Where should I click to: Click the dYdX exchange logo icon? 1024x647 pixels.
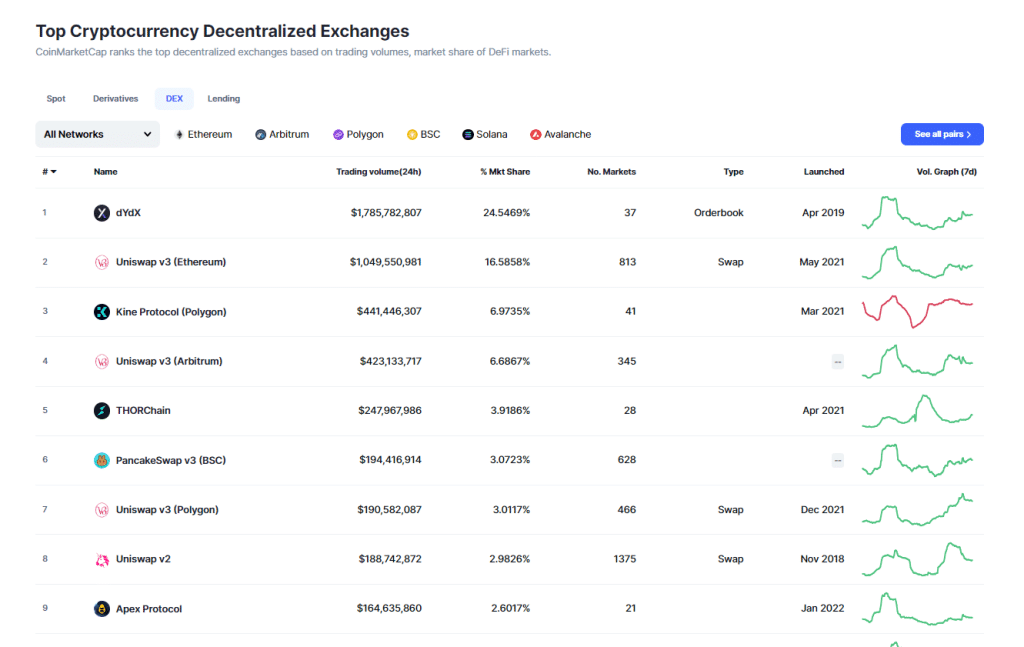click(x=101, y=213)
